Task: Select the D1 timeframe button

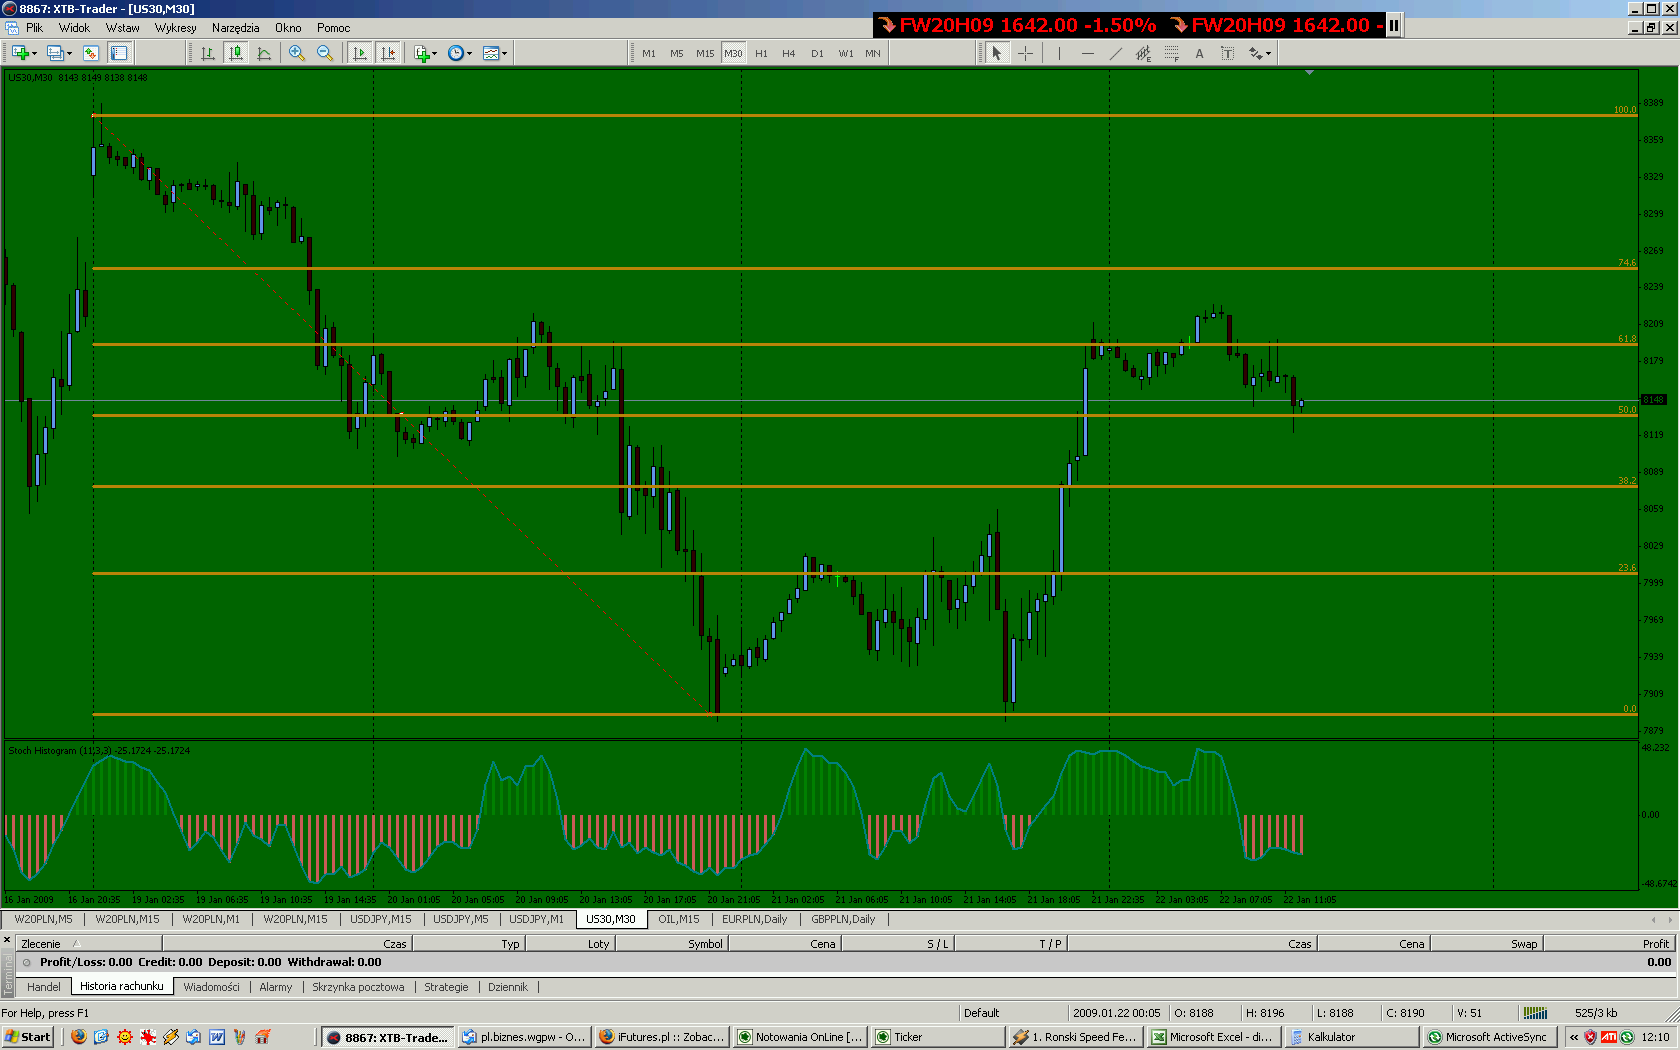Action: click(x=817, y=53)
